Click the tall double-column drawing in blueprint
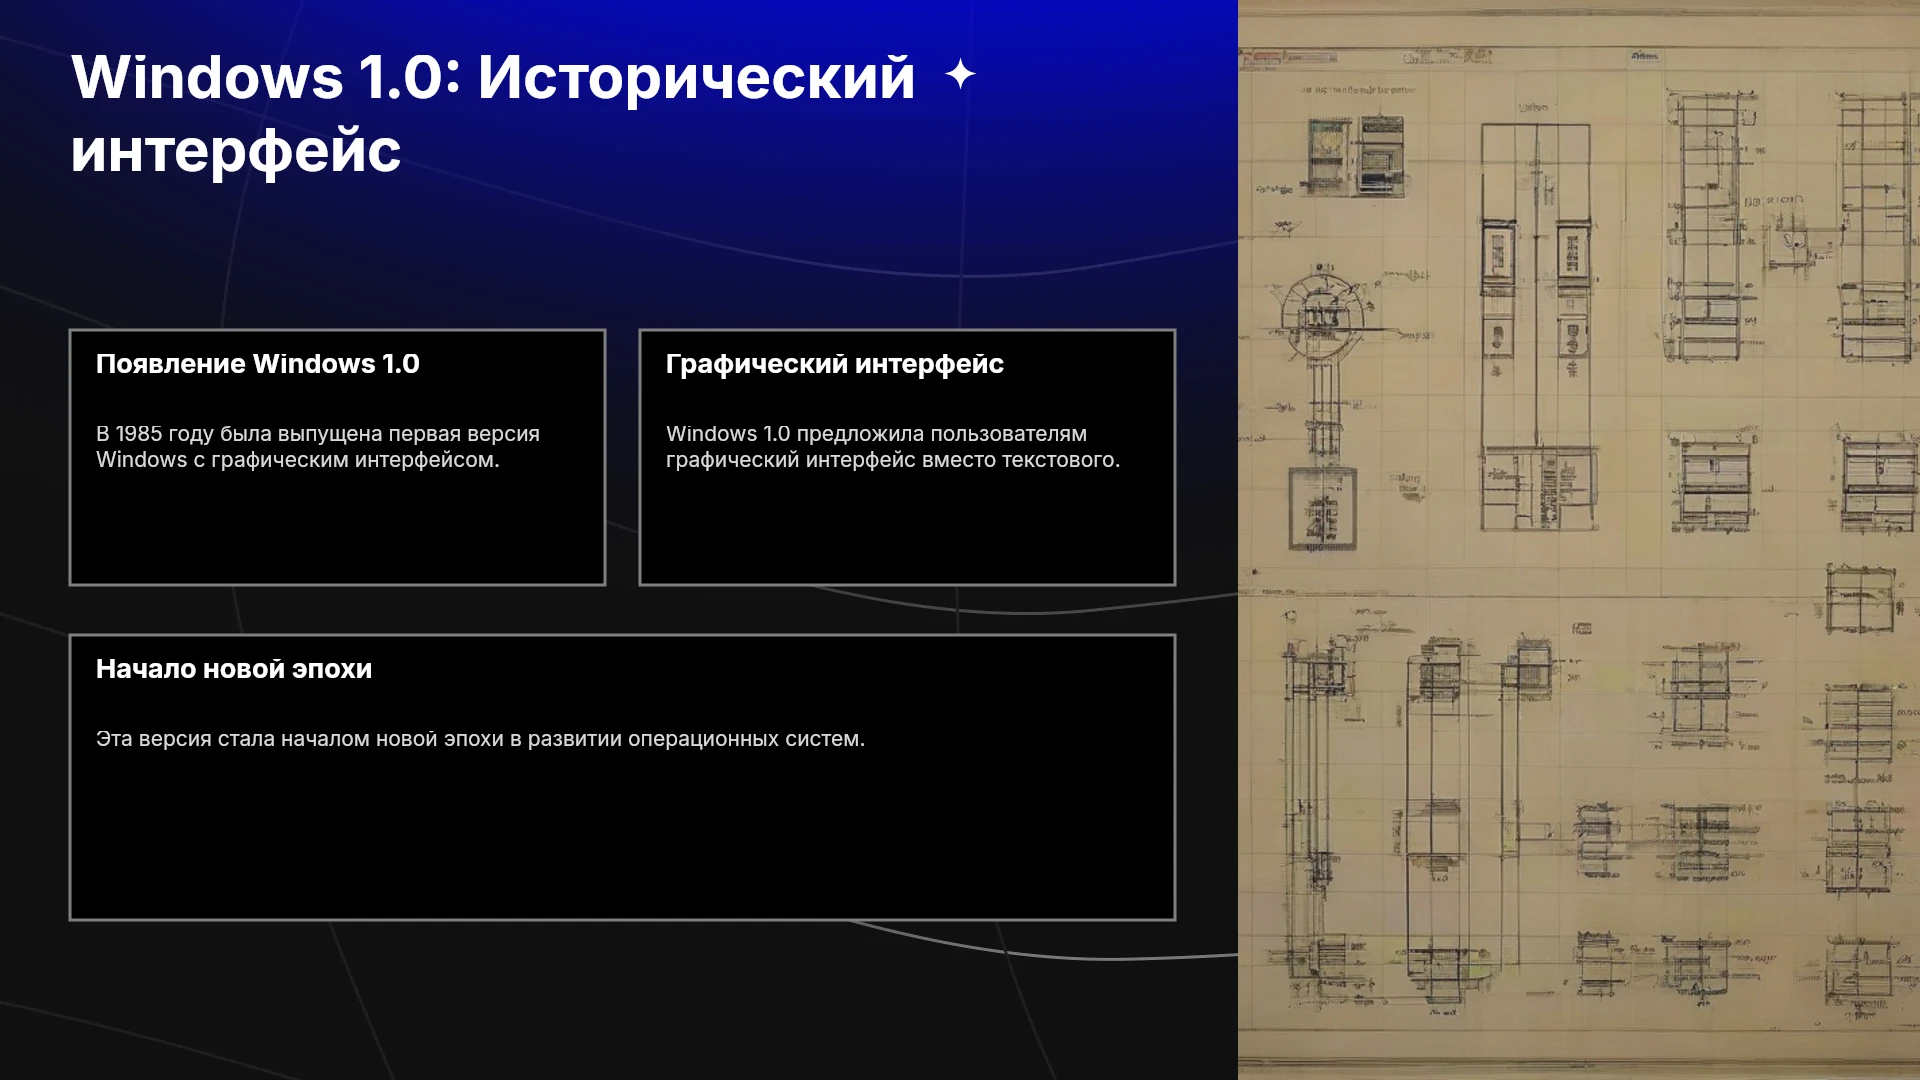Viewport: 1920px width, 1080px height. [1535, 327]
